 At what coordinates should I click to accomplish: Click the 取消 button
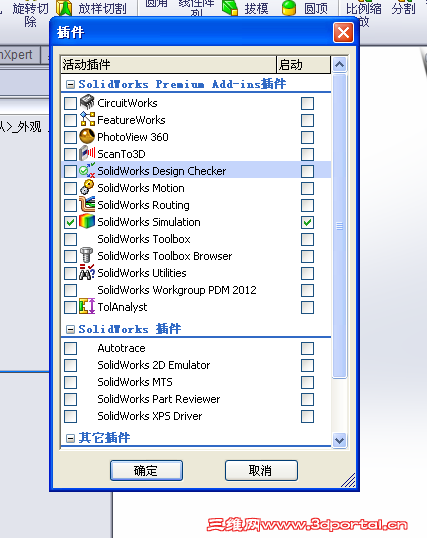click(x=261, y=470)
